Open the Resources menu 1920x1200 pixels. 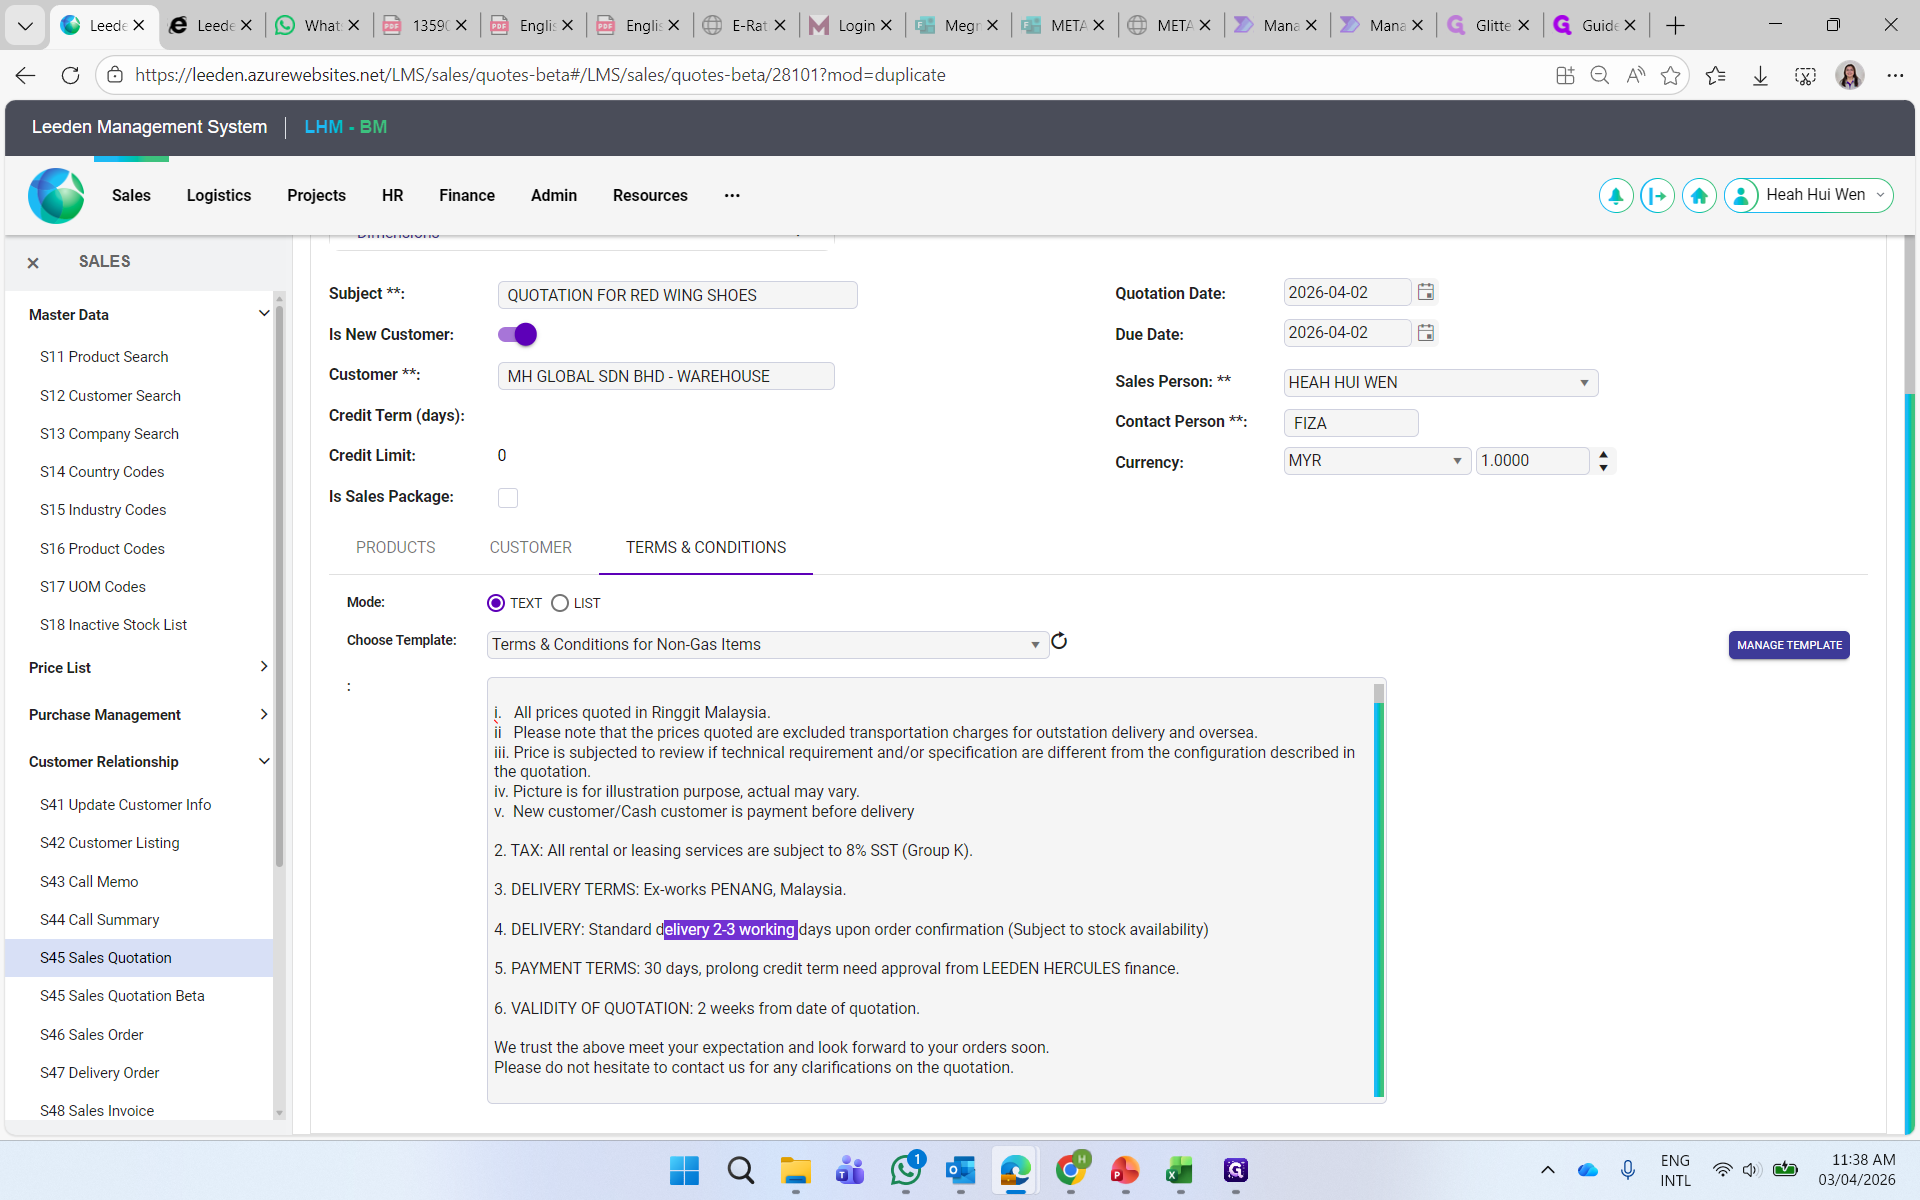coord(650,196)
